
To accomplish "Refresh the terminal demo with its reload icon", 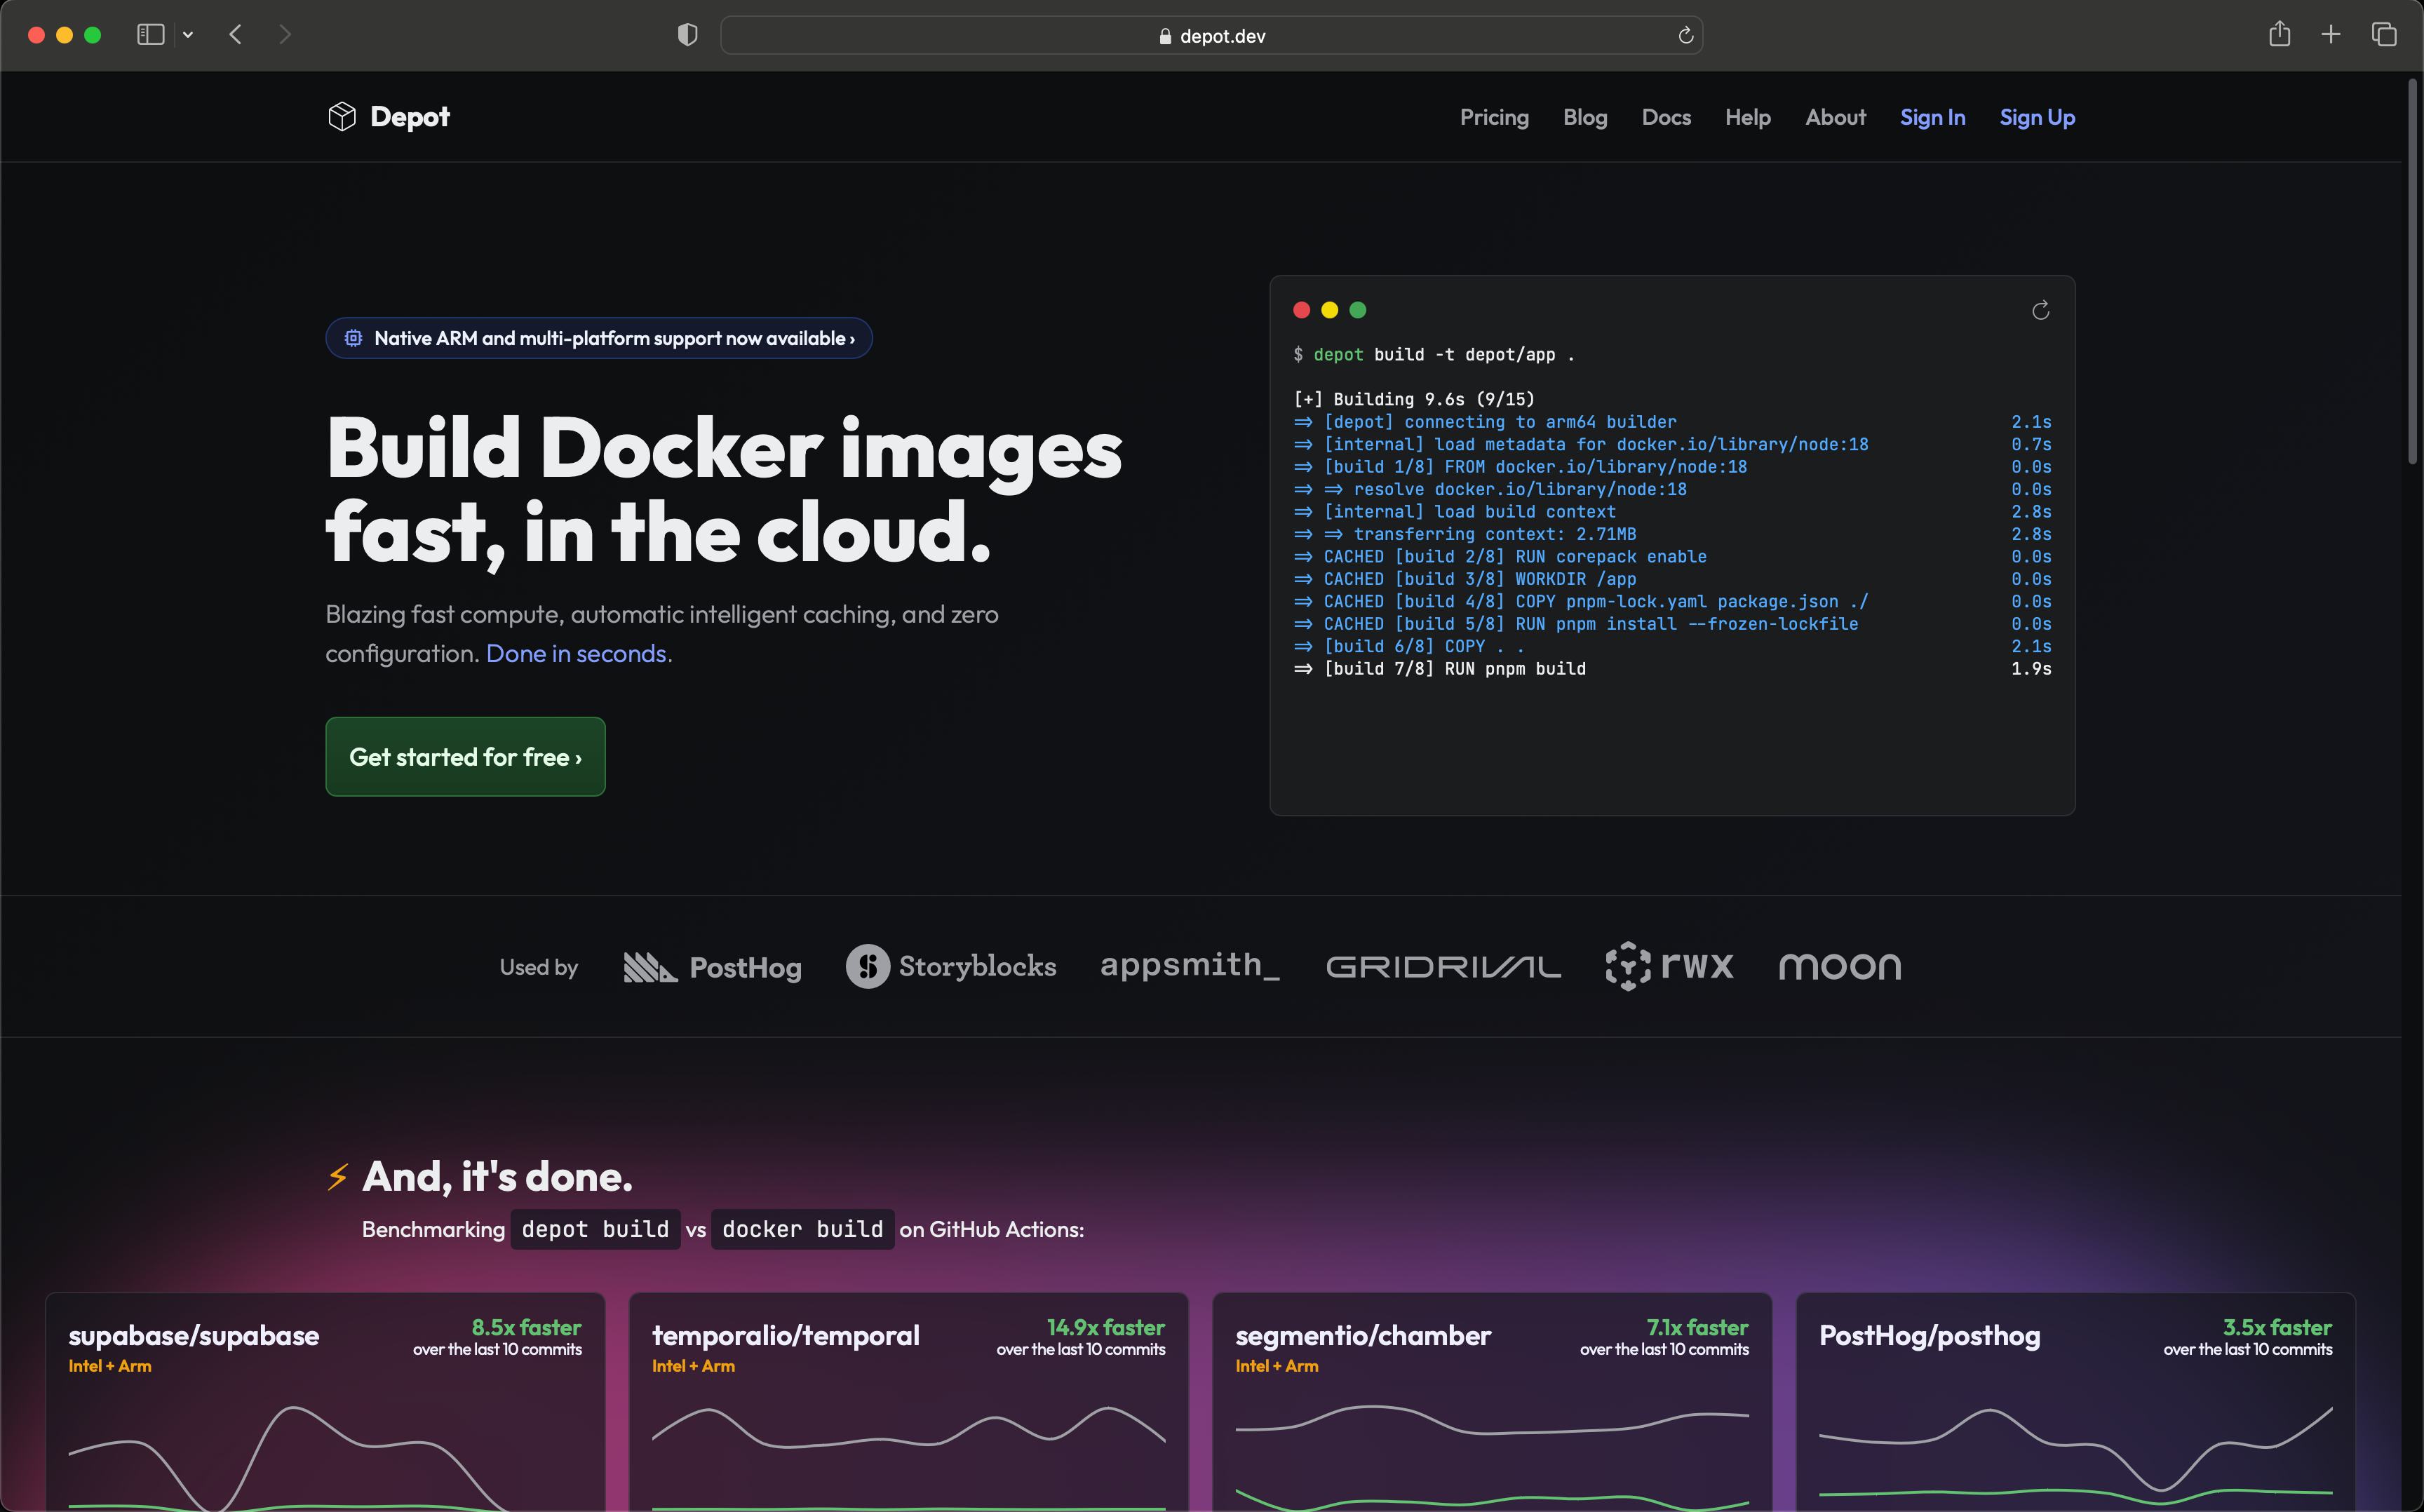I will coord(2041,310).
